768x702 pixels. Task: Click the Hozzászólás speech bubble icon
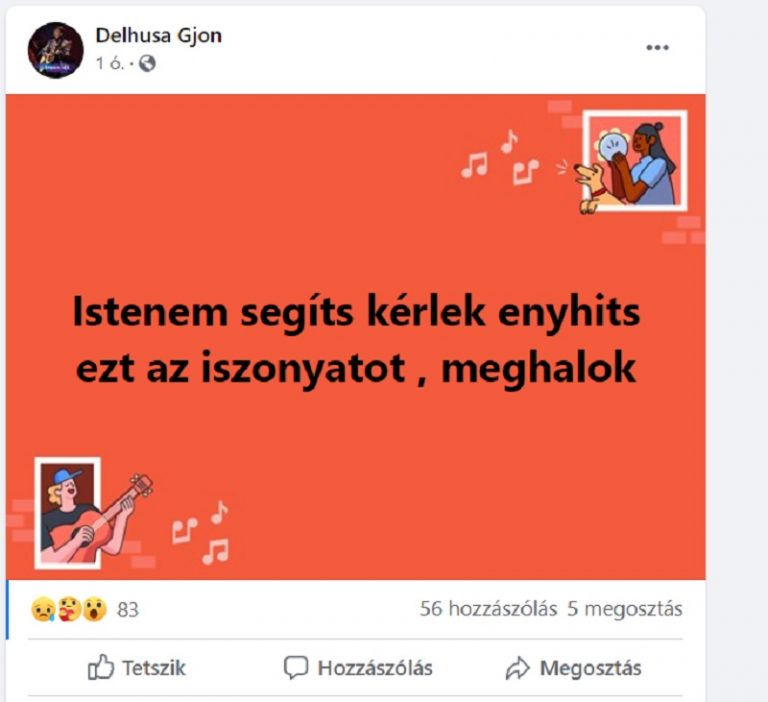[296, 668]
